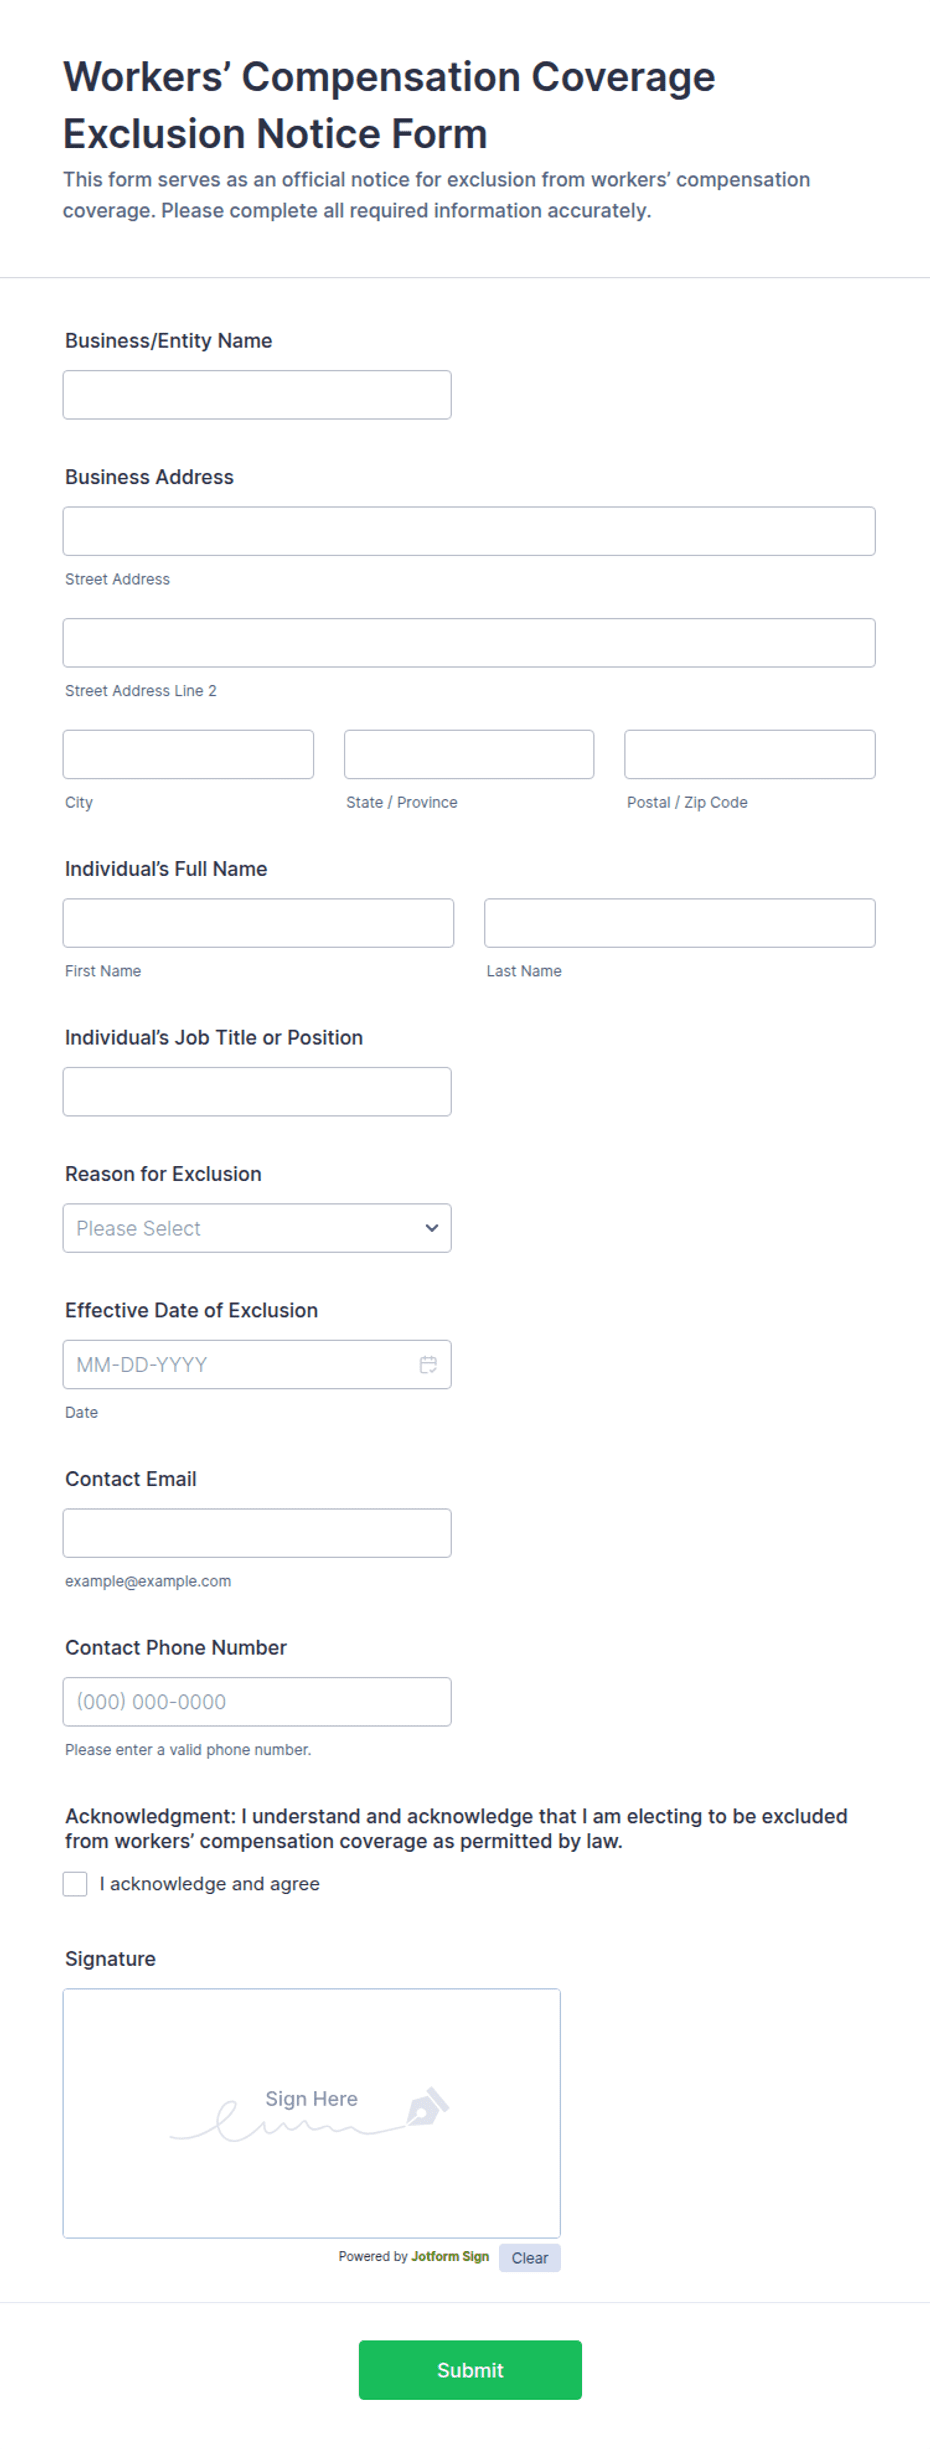Follow the Jotform Sign link
930x2449 pixels.
pyautogui.click(x=450, y=2256)
